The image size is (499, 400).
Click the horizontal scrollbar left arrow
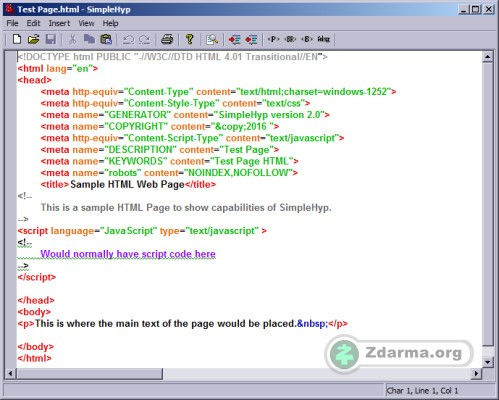click(10, 373)
